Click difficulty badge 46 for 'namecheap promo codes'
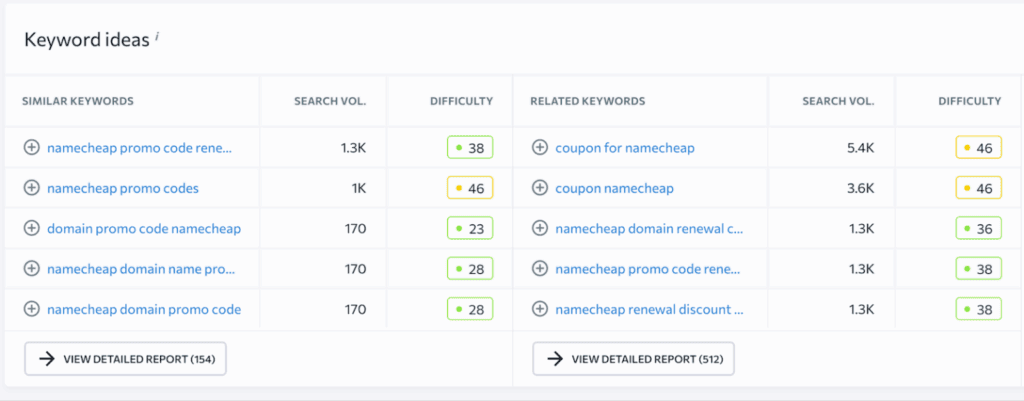The width and height of the screenshot is (1024, 401). pyautogui.click(x=470, y=189)
